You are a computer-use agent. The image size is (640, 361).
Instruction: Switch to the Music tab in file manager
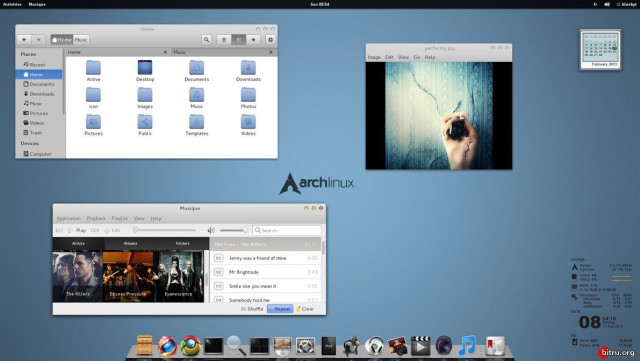tap(223, 52)
